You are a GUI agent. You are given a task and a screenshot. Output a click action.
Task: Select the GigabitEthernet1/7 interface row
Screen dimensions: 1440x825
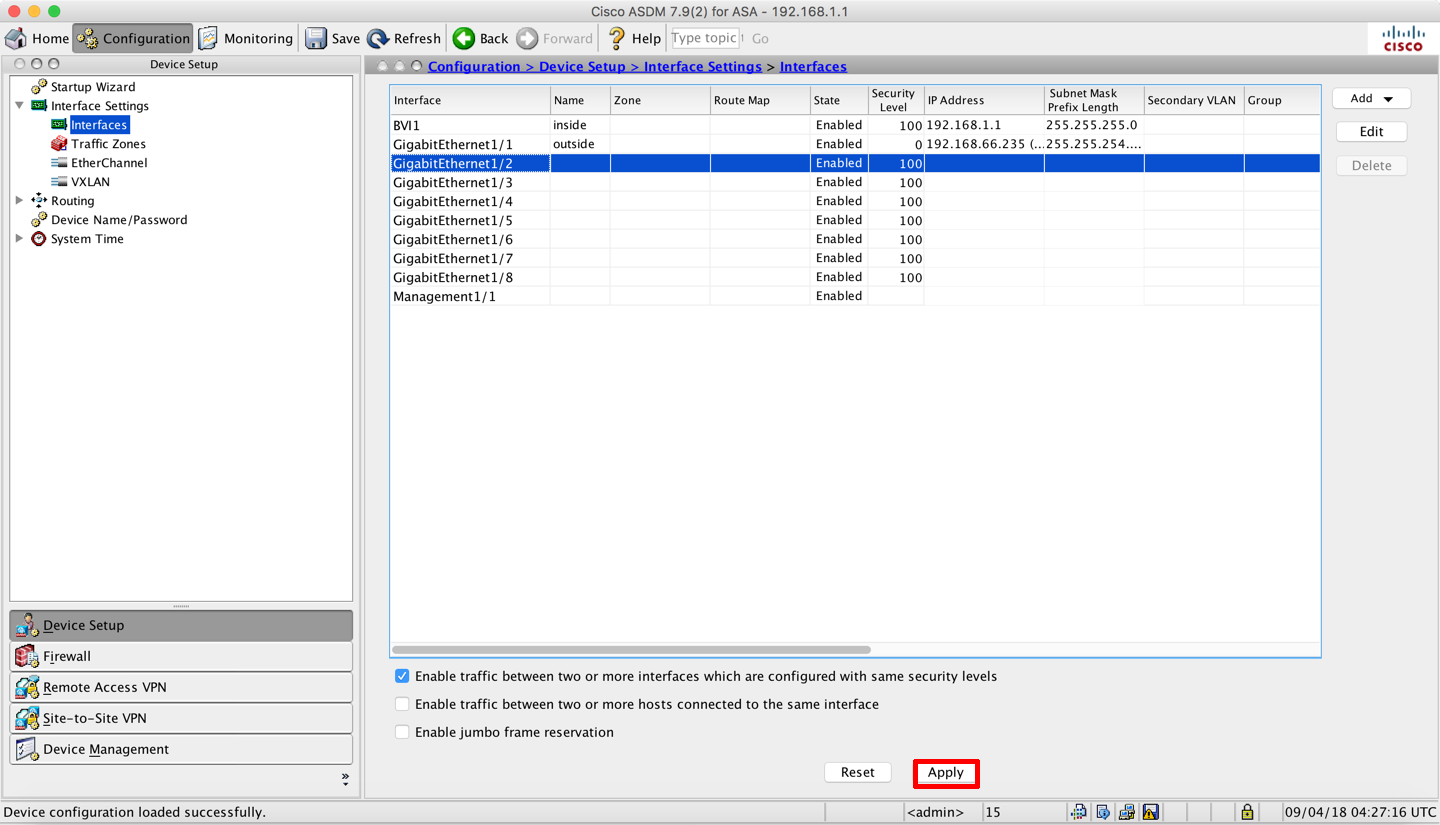pyautogui.click(x=855, y=258)
